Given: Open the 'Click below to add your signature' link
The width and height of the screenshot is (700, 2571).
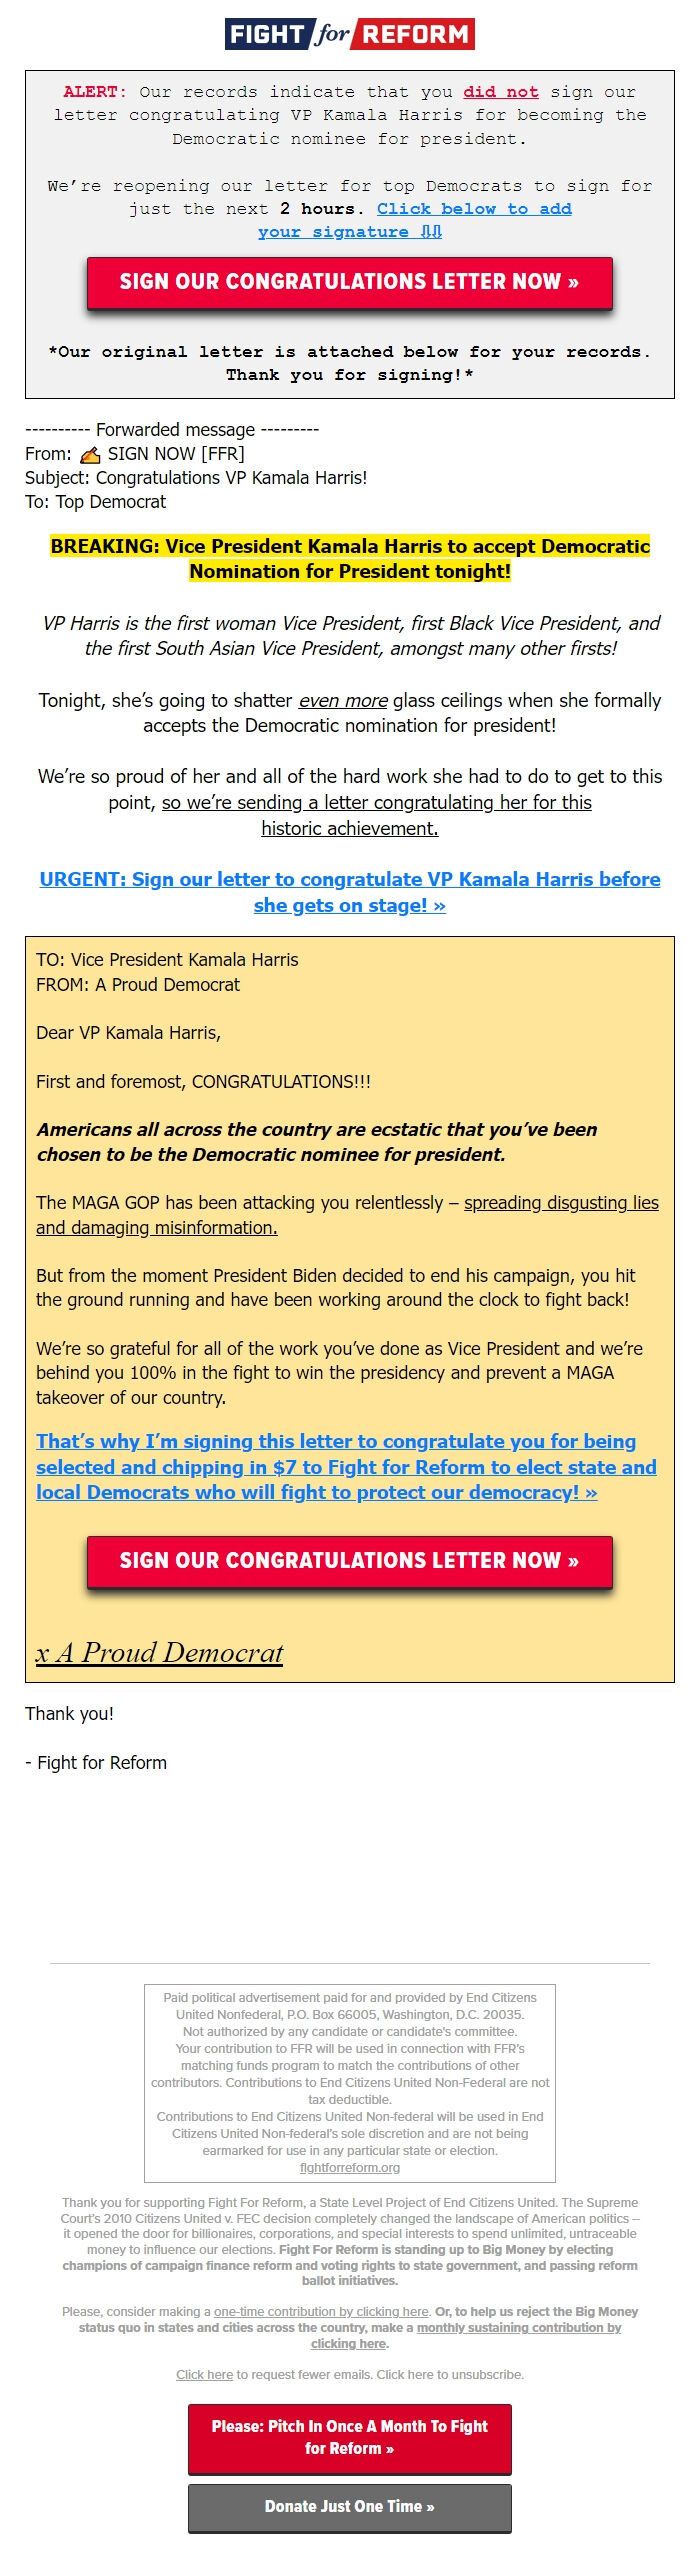Looking at the screenshot, I should pos(473,209).
